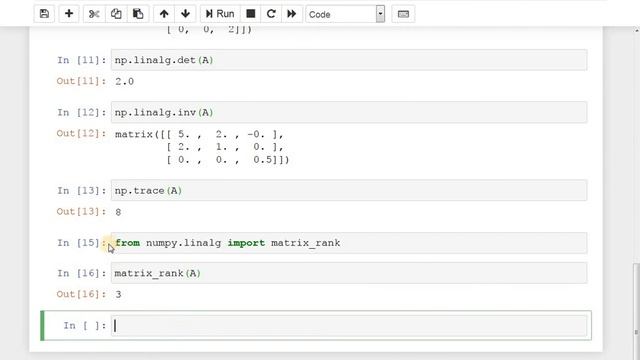640x360 pixels.
Task: Click the np.linalg.det(A) input cell
Action: click(349, 60)
